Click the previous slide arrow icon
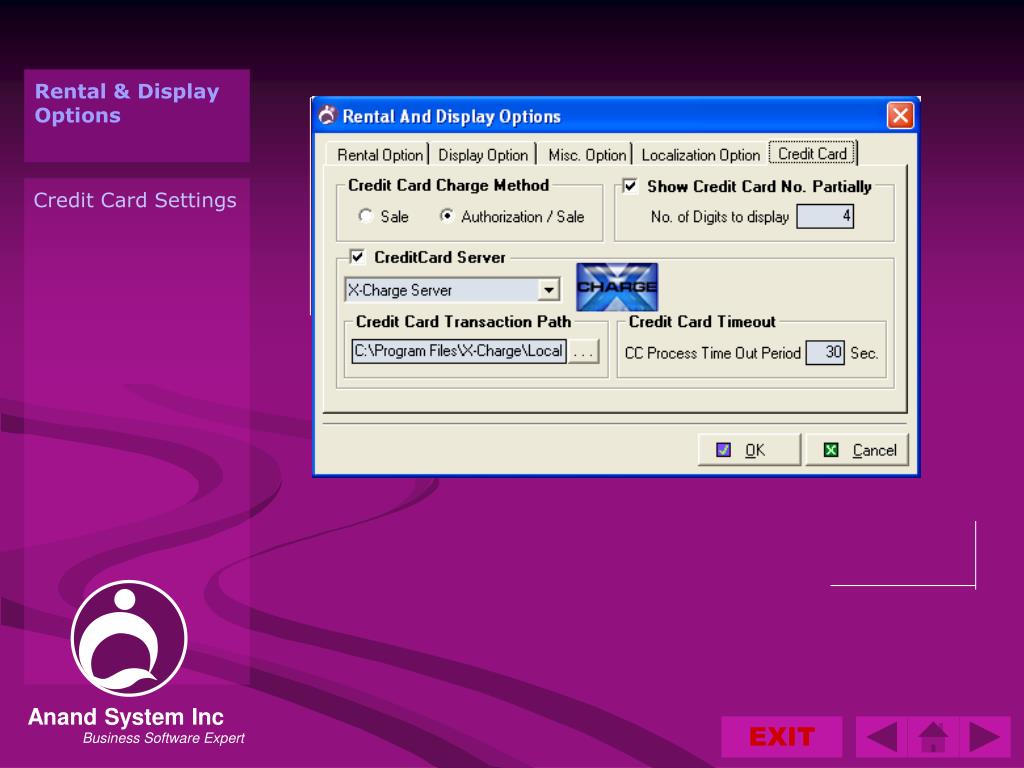The width and height of the screenshot is (1024, 768). pyautogui.click(x=881, y=737)
